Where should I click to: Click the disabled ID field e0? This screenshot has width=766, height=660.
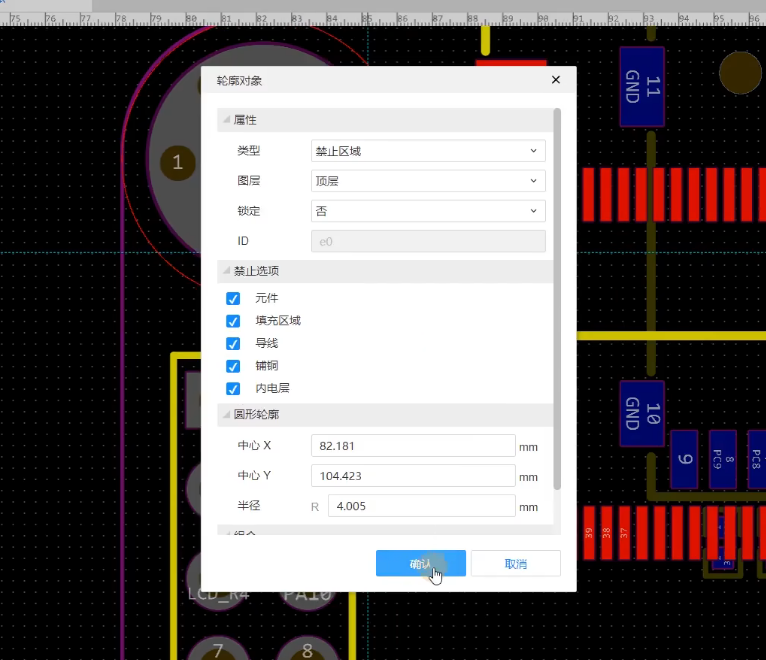(x=428, y=241)
